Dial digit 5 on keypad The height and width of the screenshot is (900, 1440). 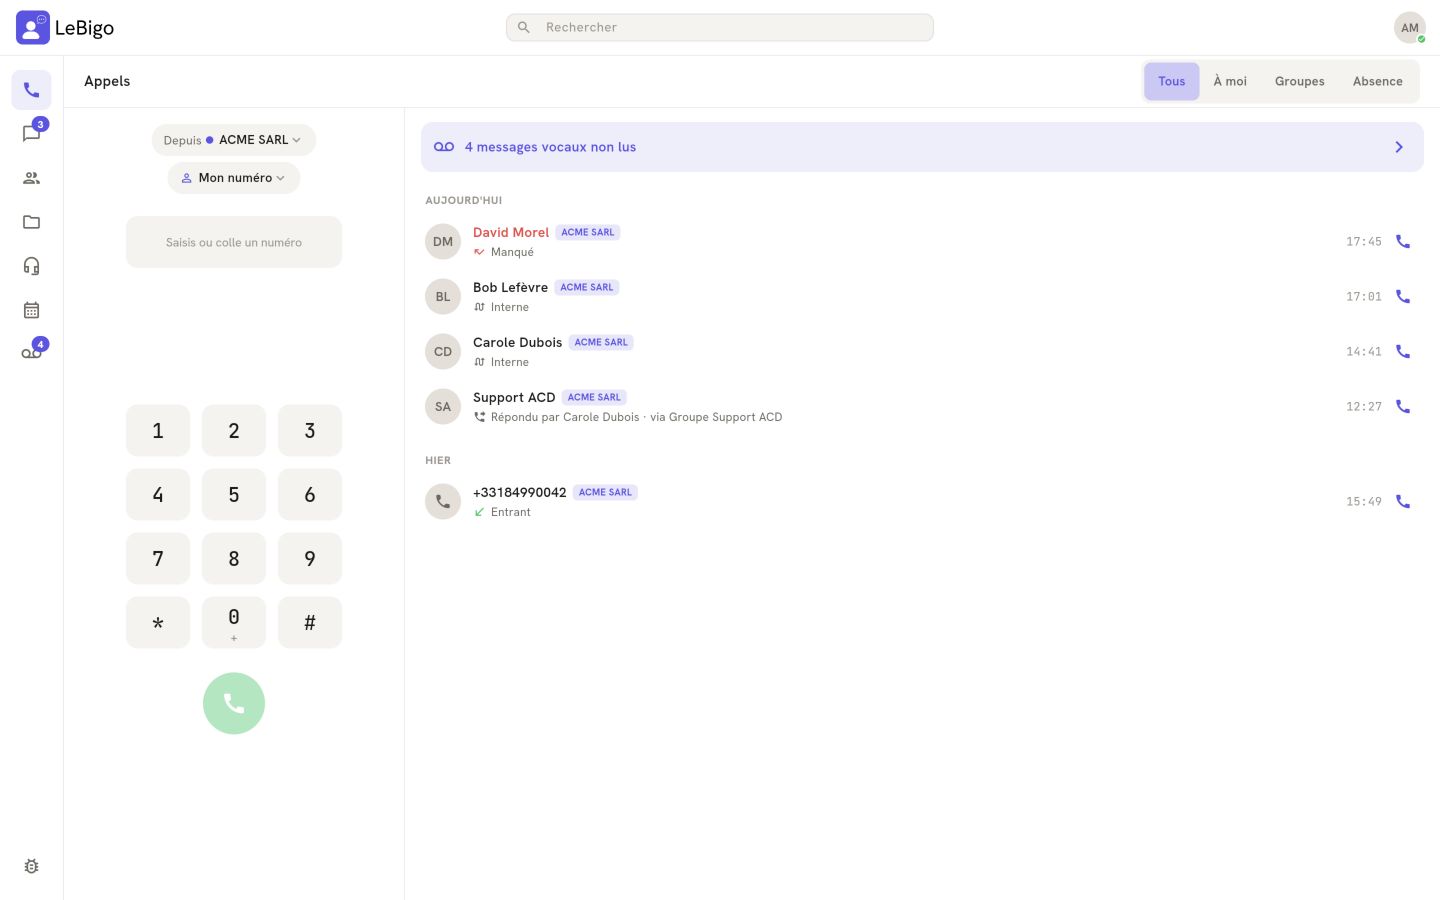[x=234, y=495]
